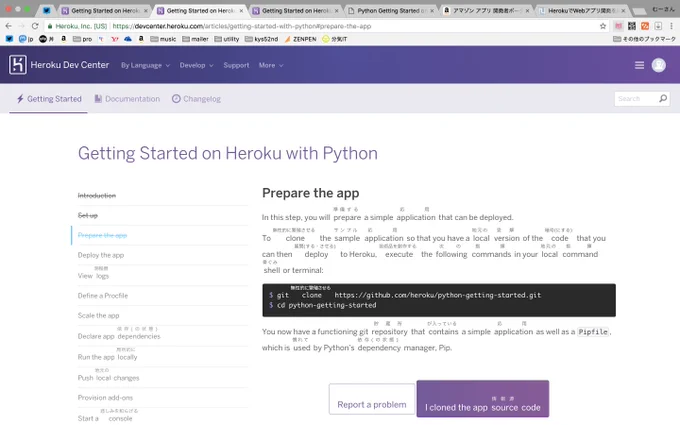Expand the More dropdown

pos(271,65)
